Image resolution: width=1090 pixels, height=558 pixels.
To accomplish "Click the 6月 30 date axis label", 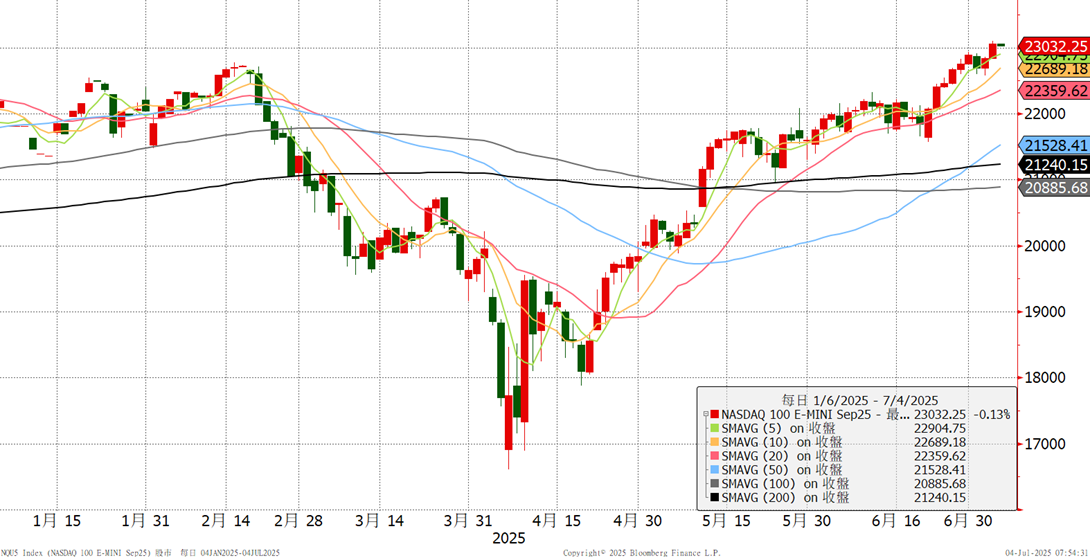I will point(969,520).
